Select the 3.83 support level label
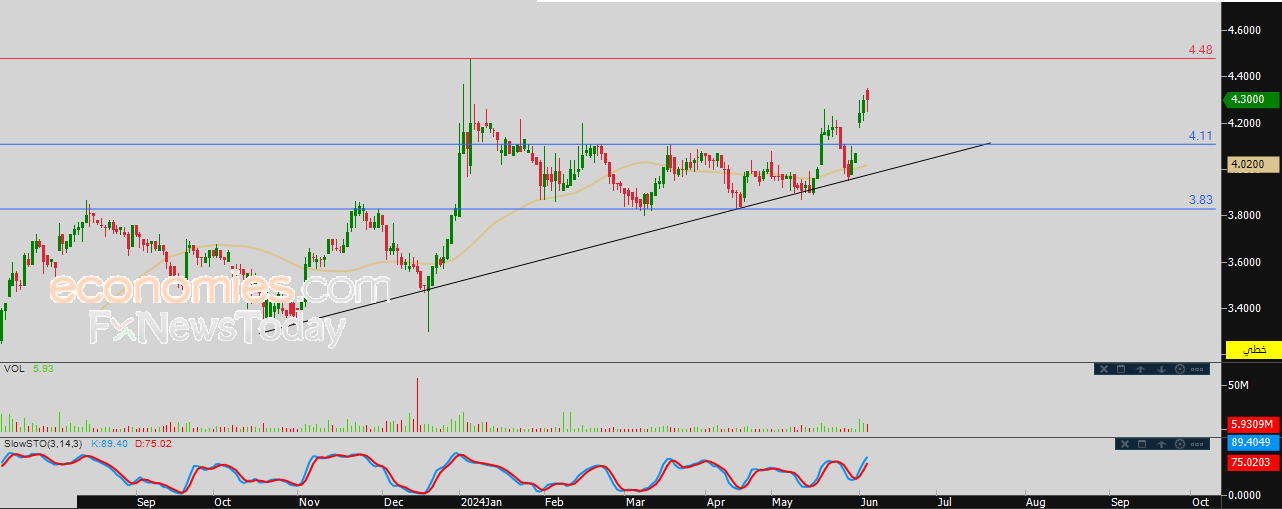1282x509 pixels. click(x=1200, y=200)
